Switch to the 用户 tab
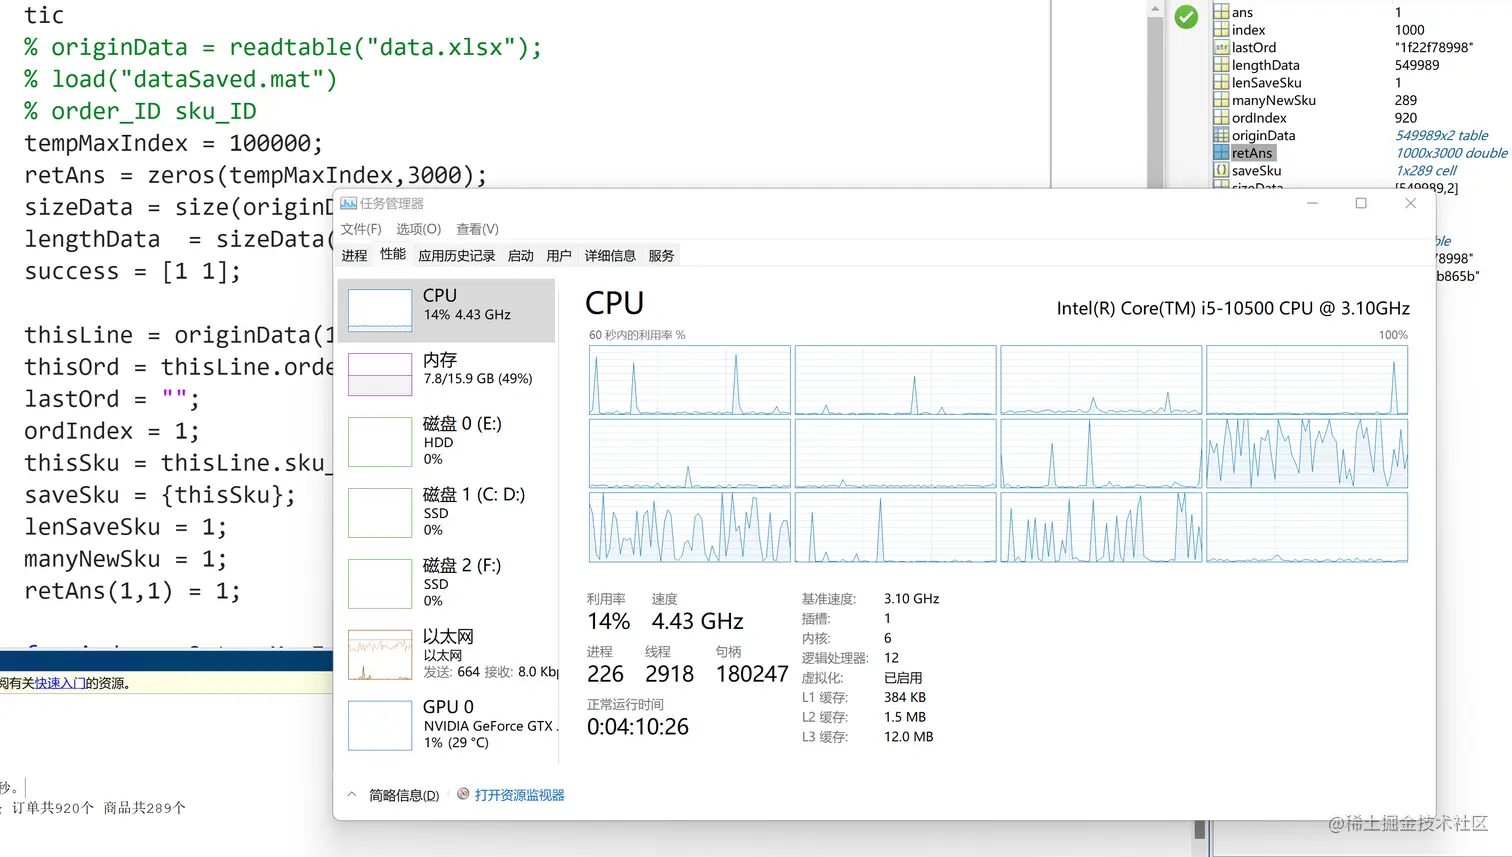The height and width of the screenshot is (857, 1512). click(x=559, y=256)
